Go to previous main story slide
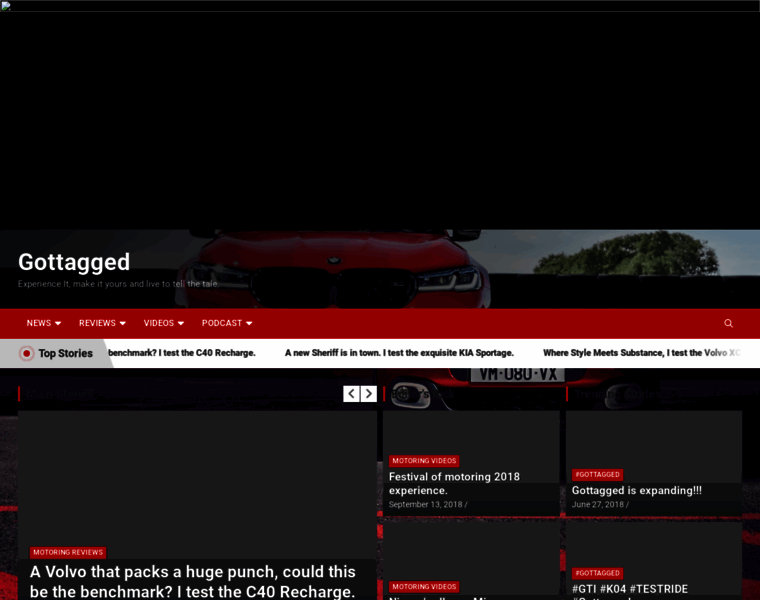This screenshot has width=760, height=600. coord(351,394)
